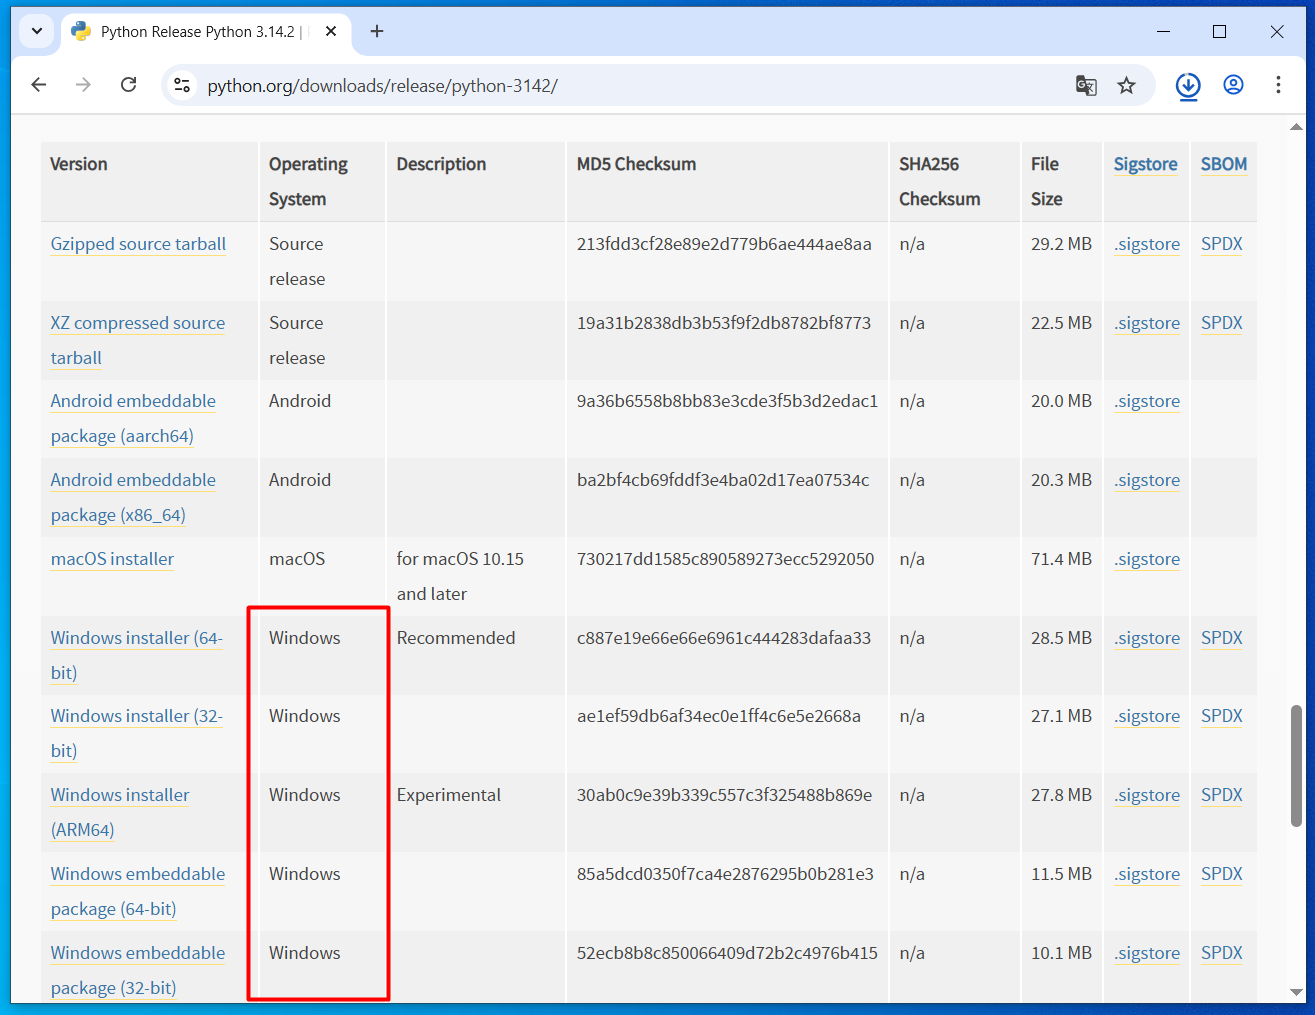Open Android embeddable package (x86_64) link

click(x=133, y=497)
